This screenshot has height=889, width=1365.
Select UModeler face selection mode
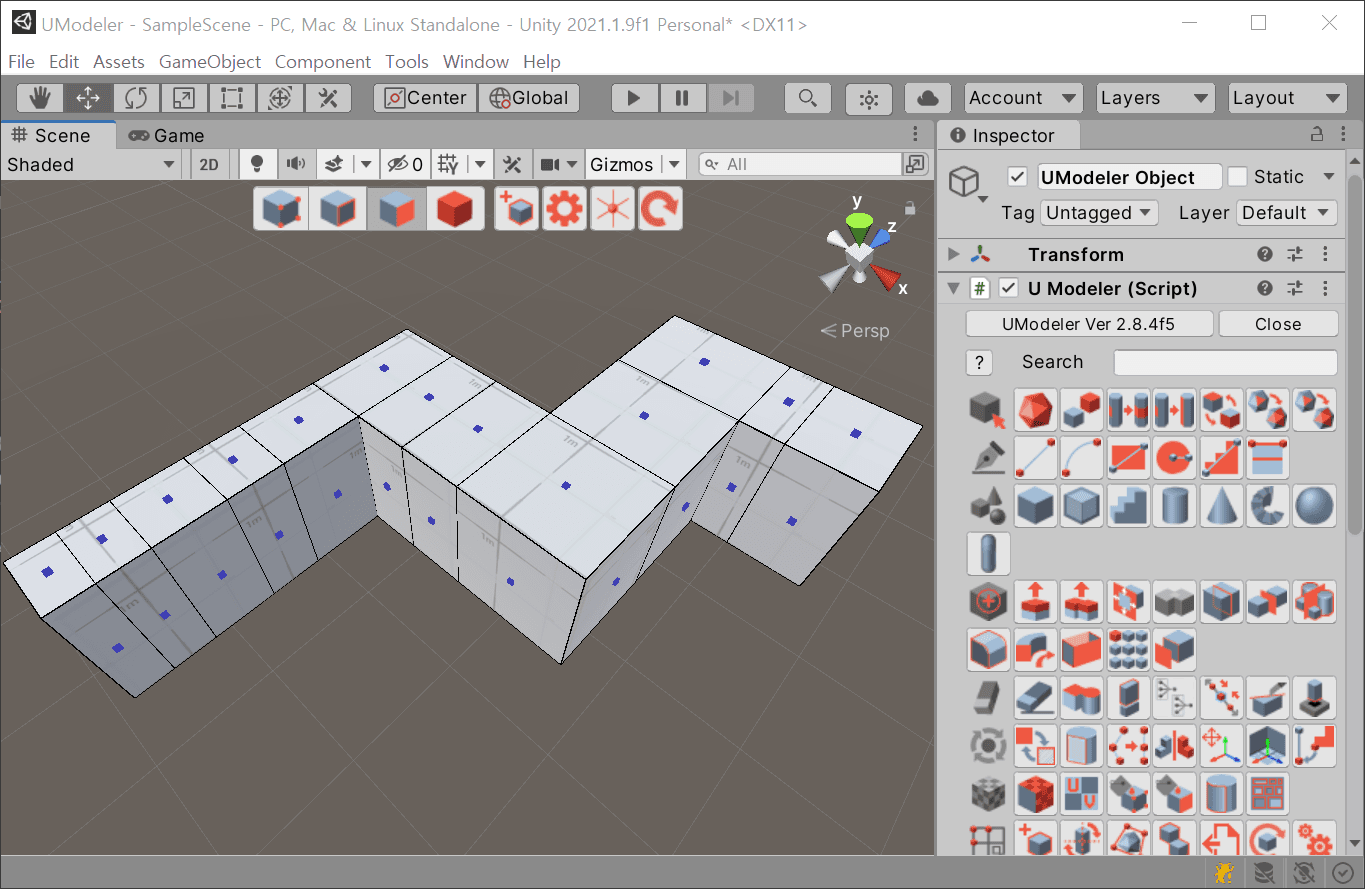[397, 209]
